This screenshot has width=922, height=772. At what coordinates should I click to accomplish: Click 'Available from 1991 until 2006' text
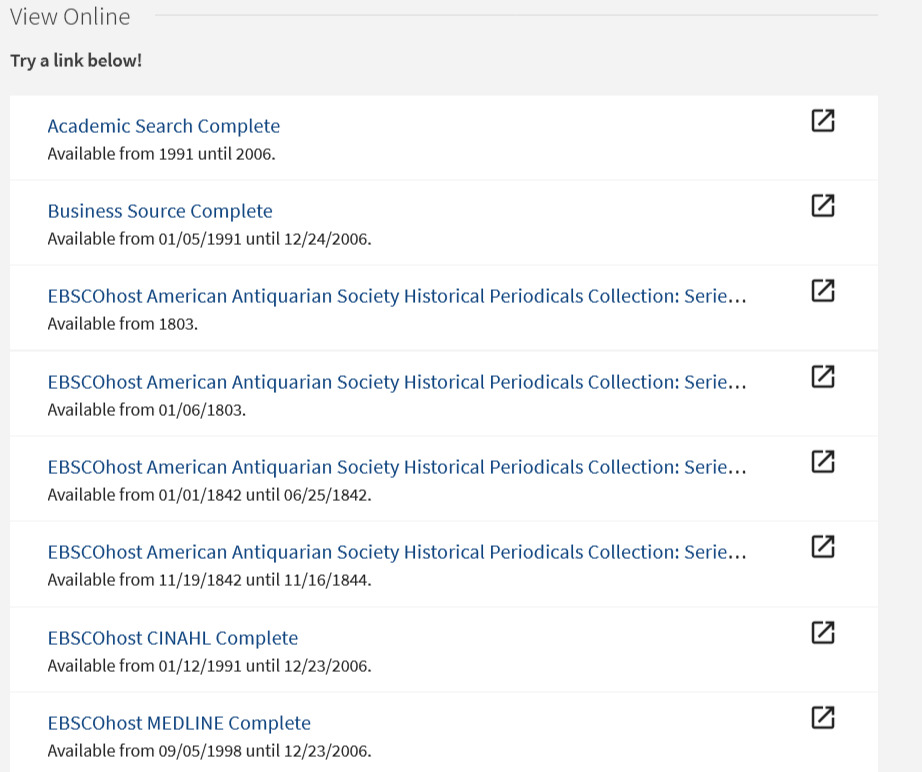point(161,154)
